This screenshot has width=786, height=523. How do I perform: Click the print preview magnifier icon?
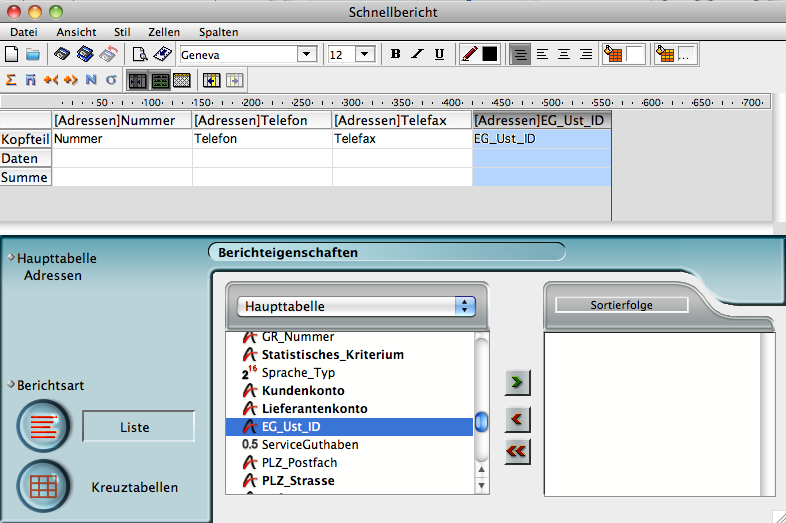[141, 54]
